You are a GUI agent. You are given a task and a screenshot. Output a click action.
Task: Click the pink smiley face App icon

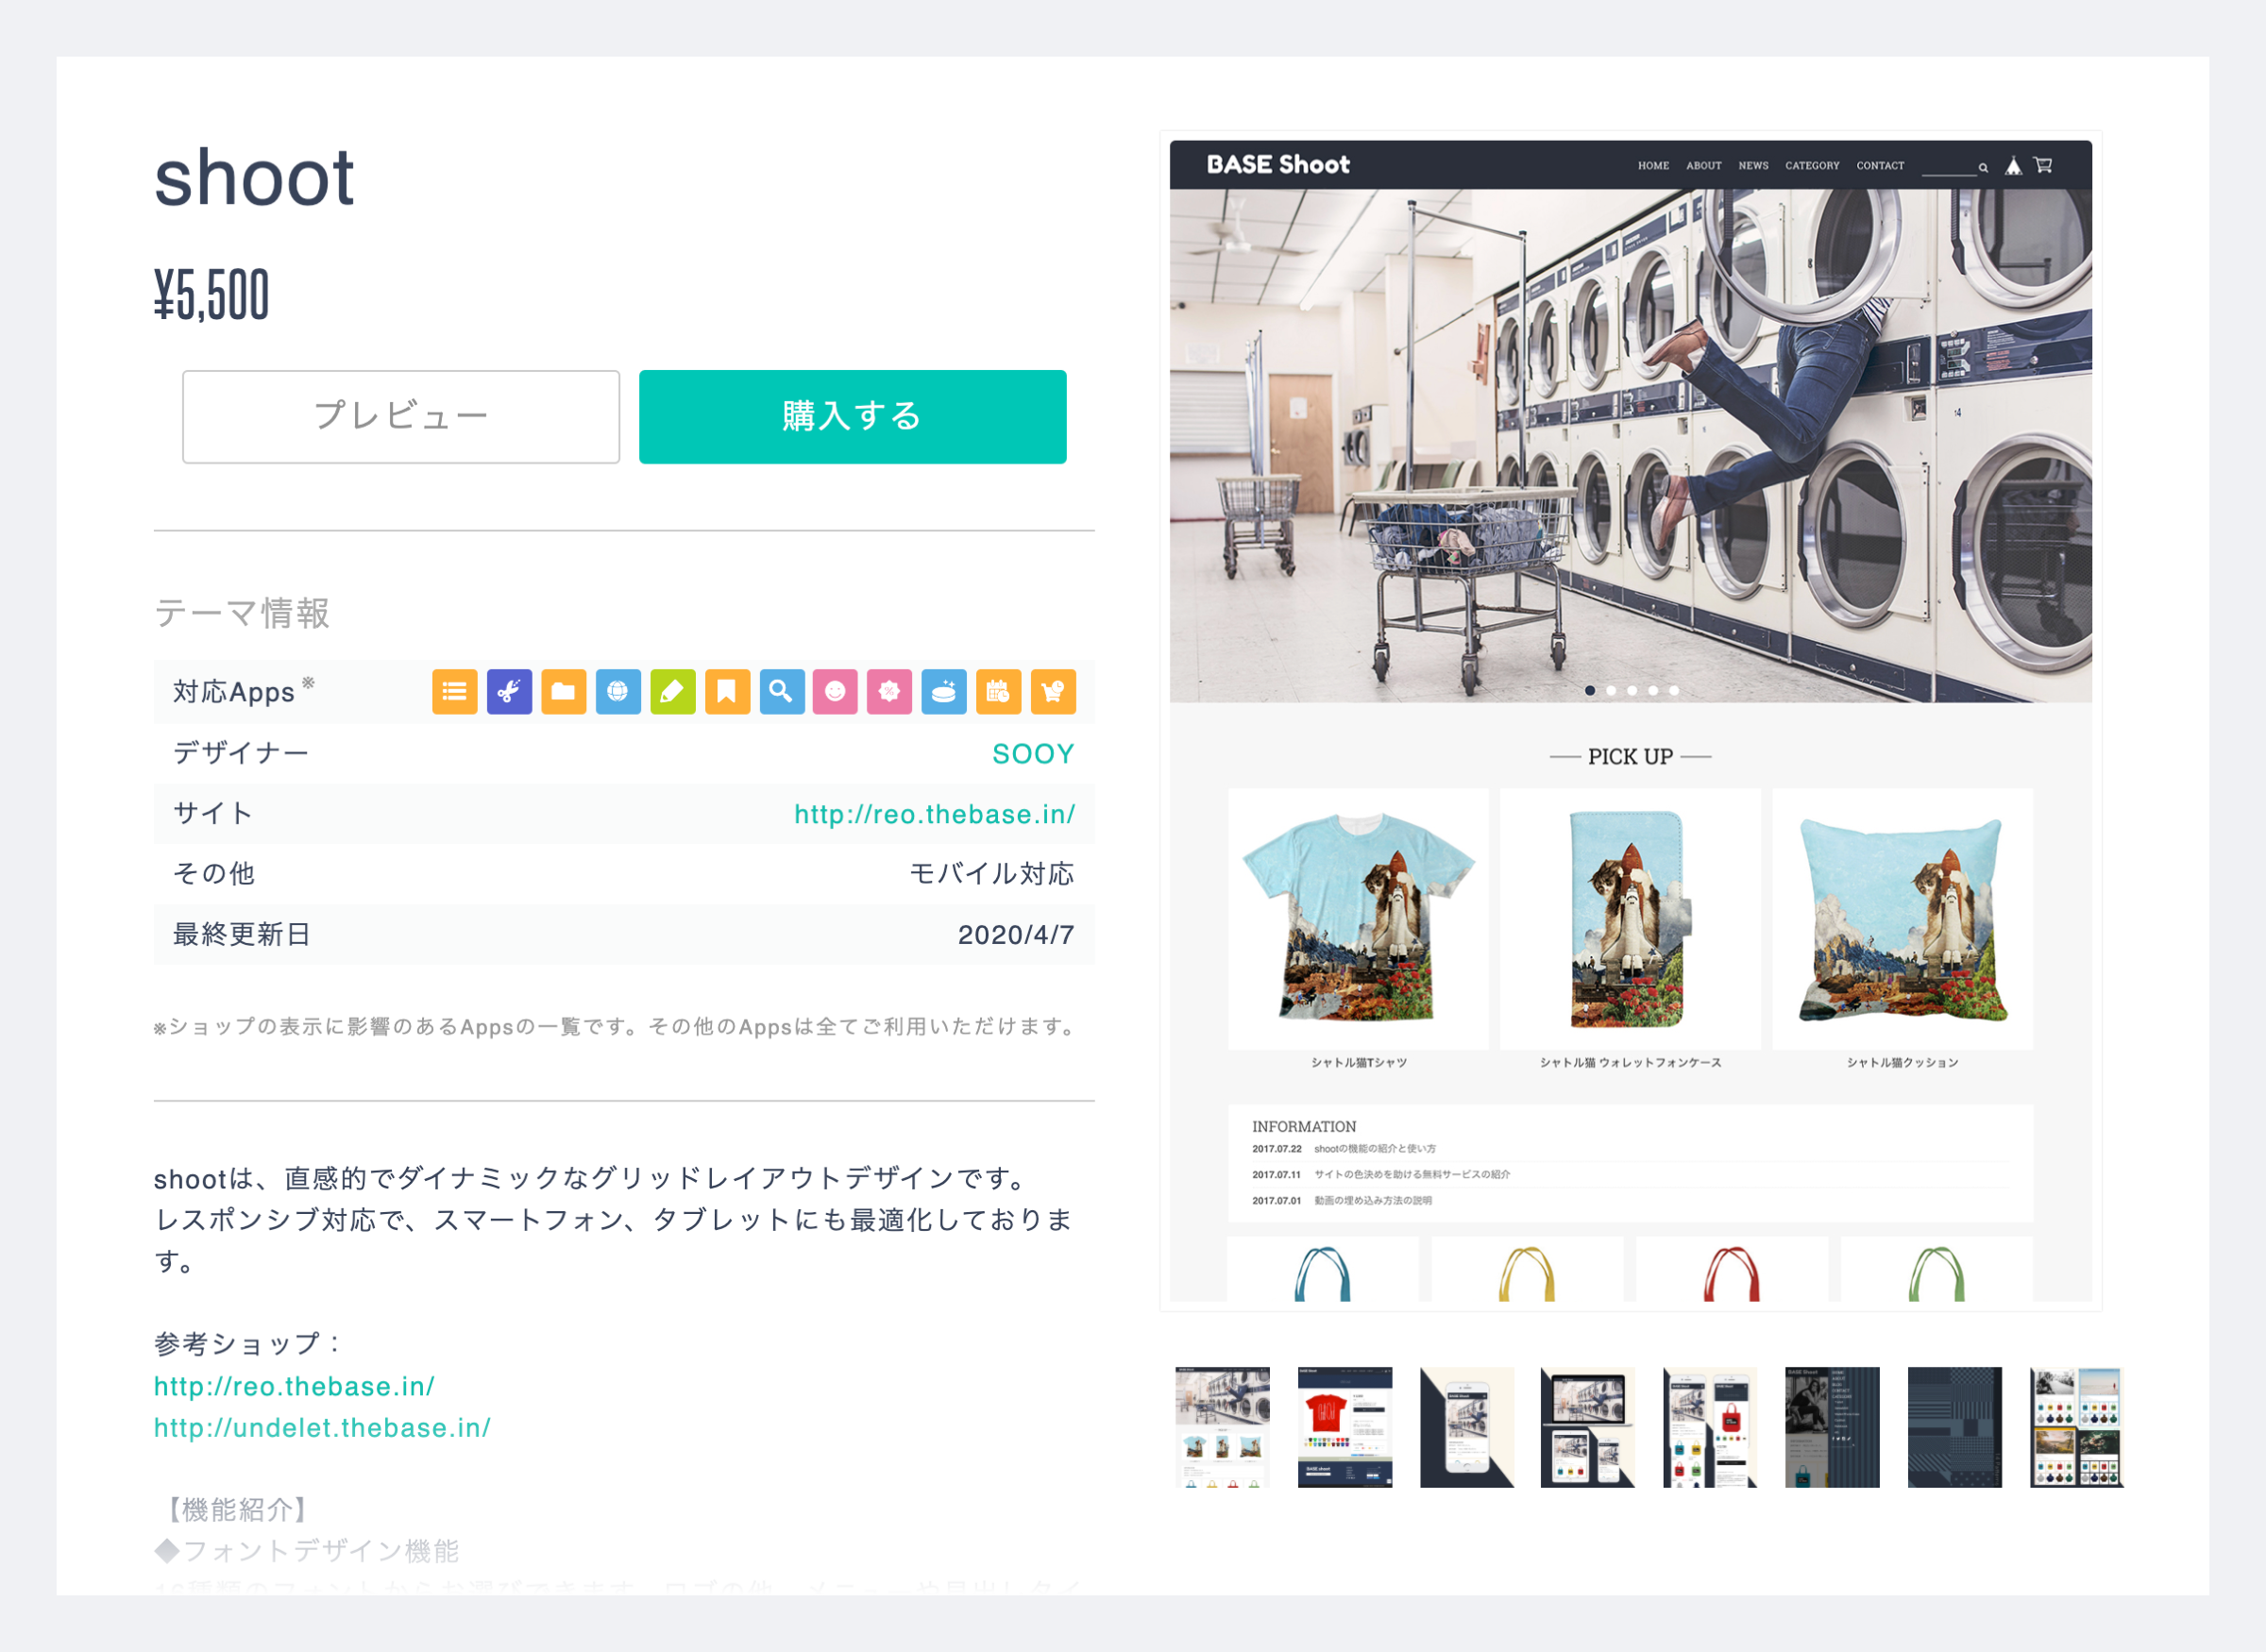[835, 691]
